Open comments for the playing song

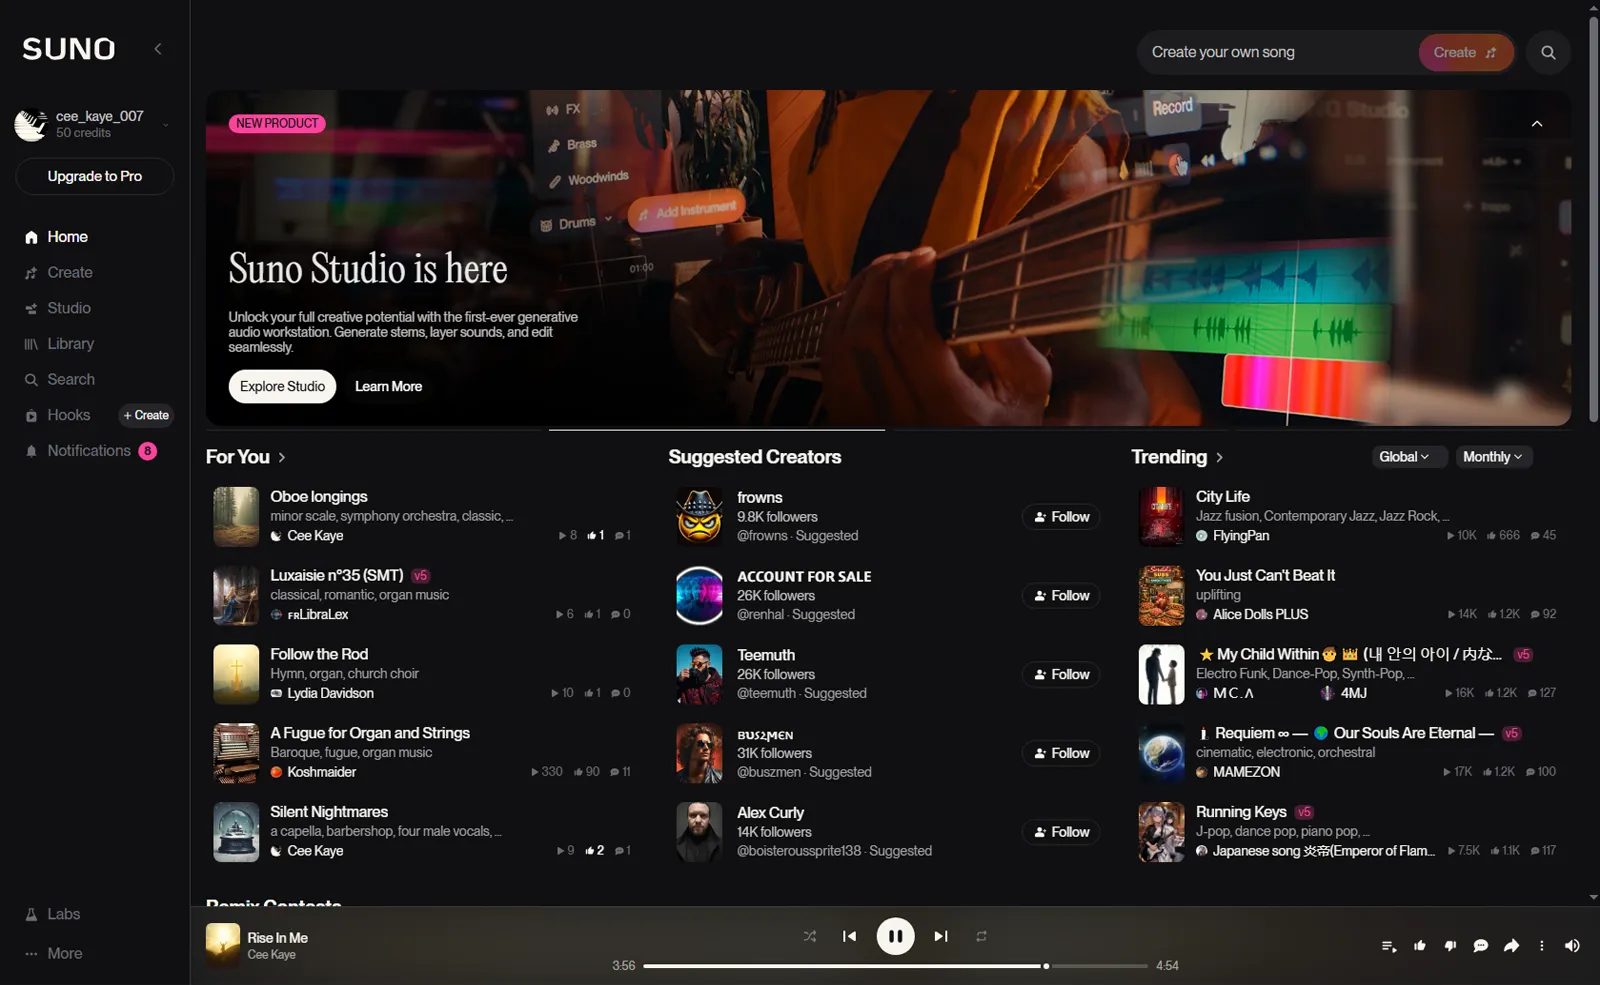[x=1481, y=946]
